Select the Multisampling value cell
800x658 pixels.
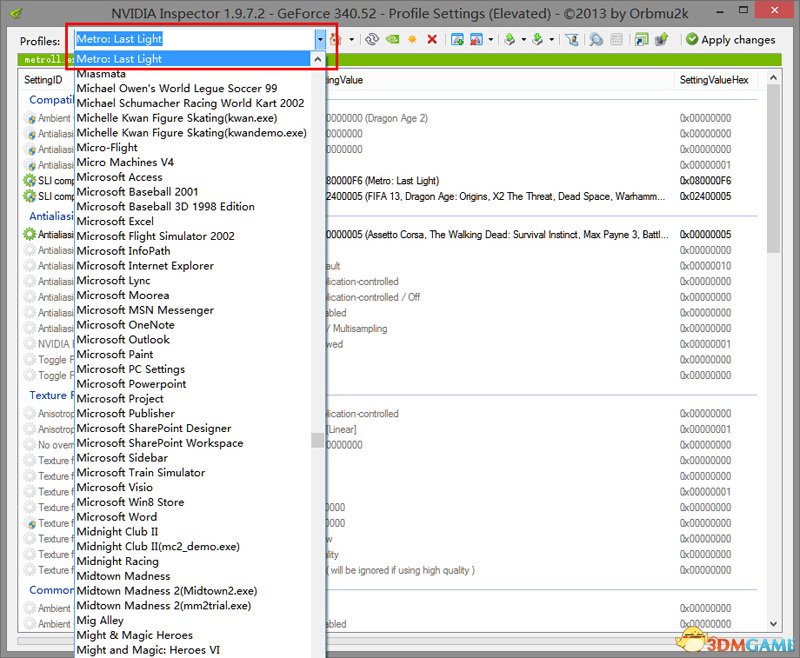pyautogui.click(x=357, y=328)
